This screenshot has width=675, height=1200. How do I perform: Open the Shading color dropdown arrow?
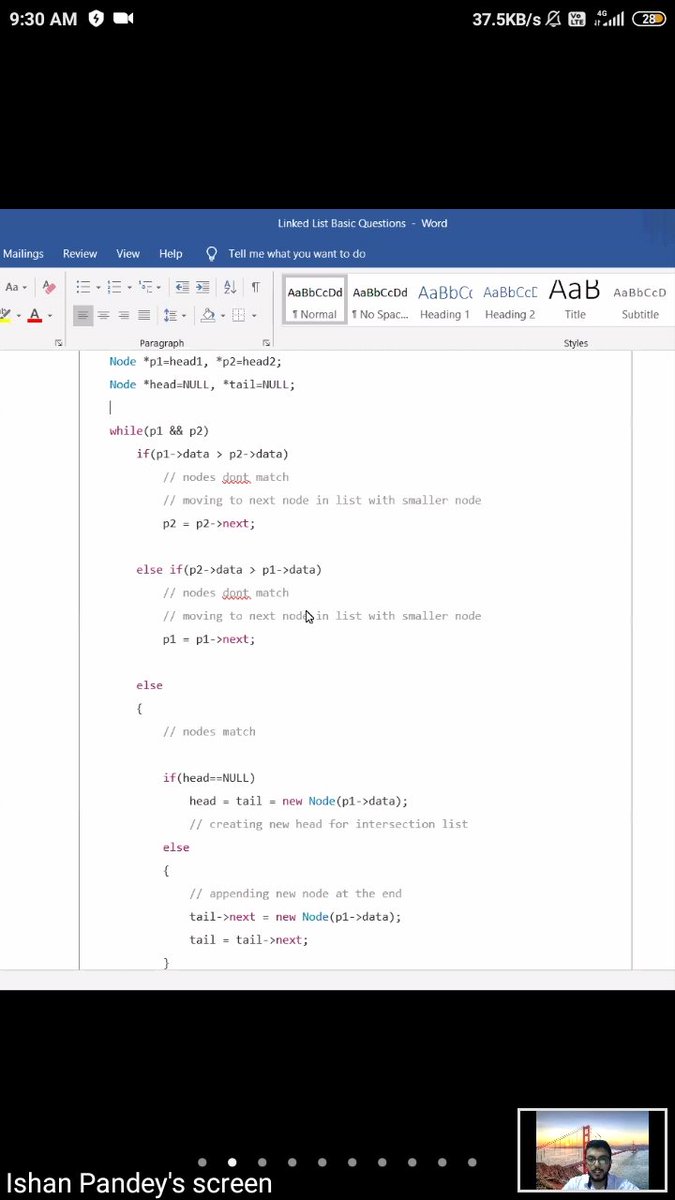[222, 316]
